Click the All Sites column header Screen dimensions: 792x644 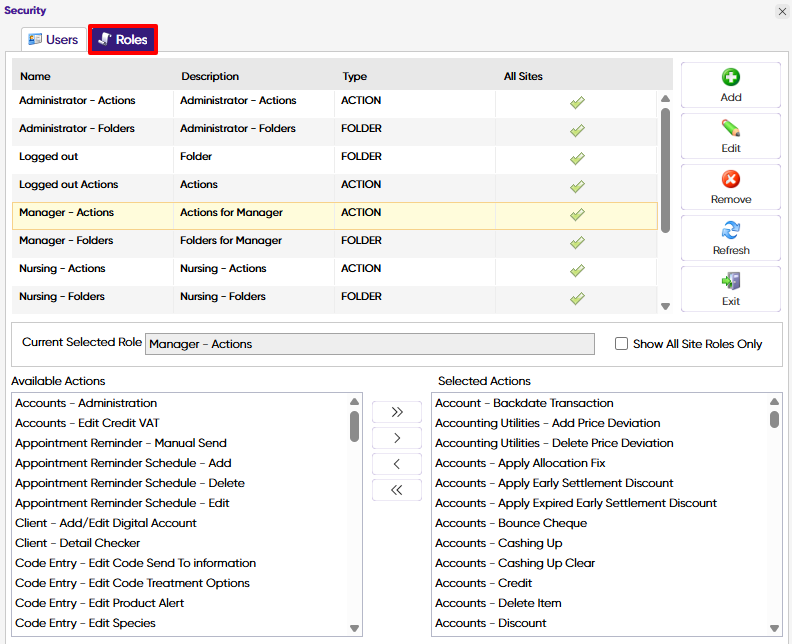[523, 76]
